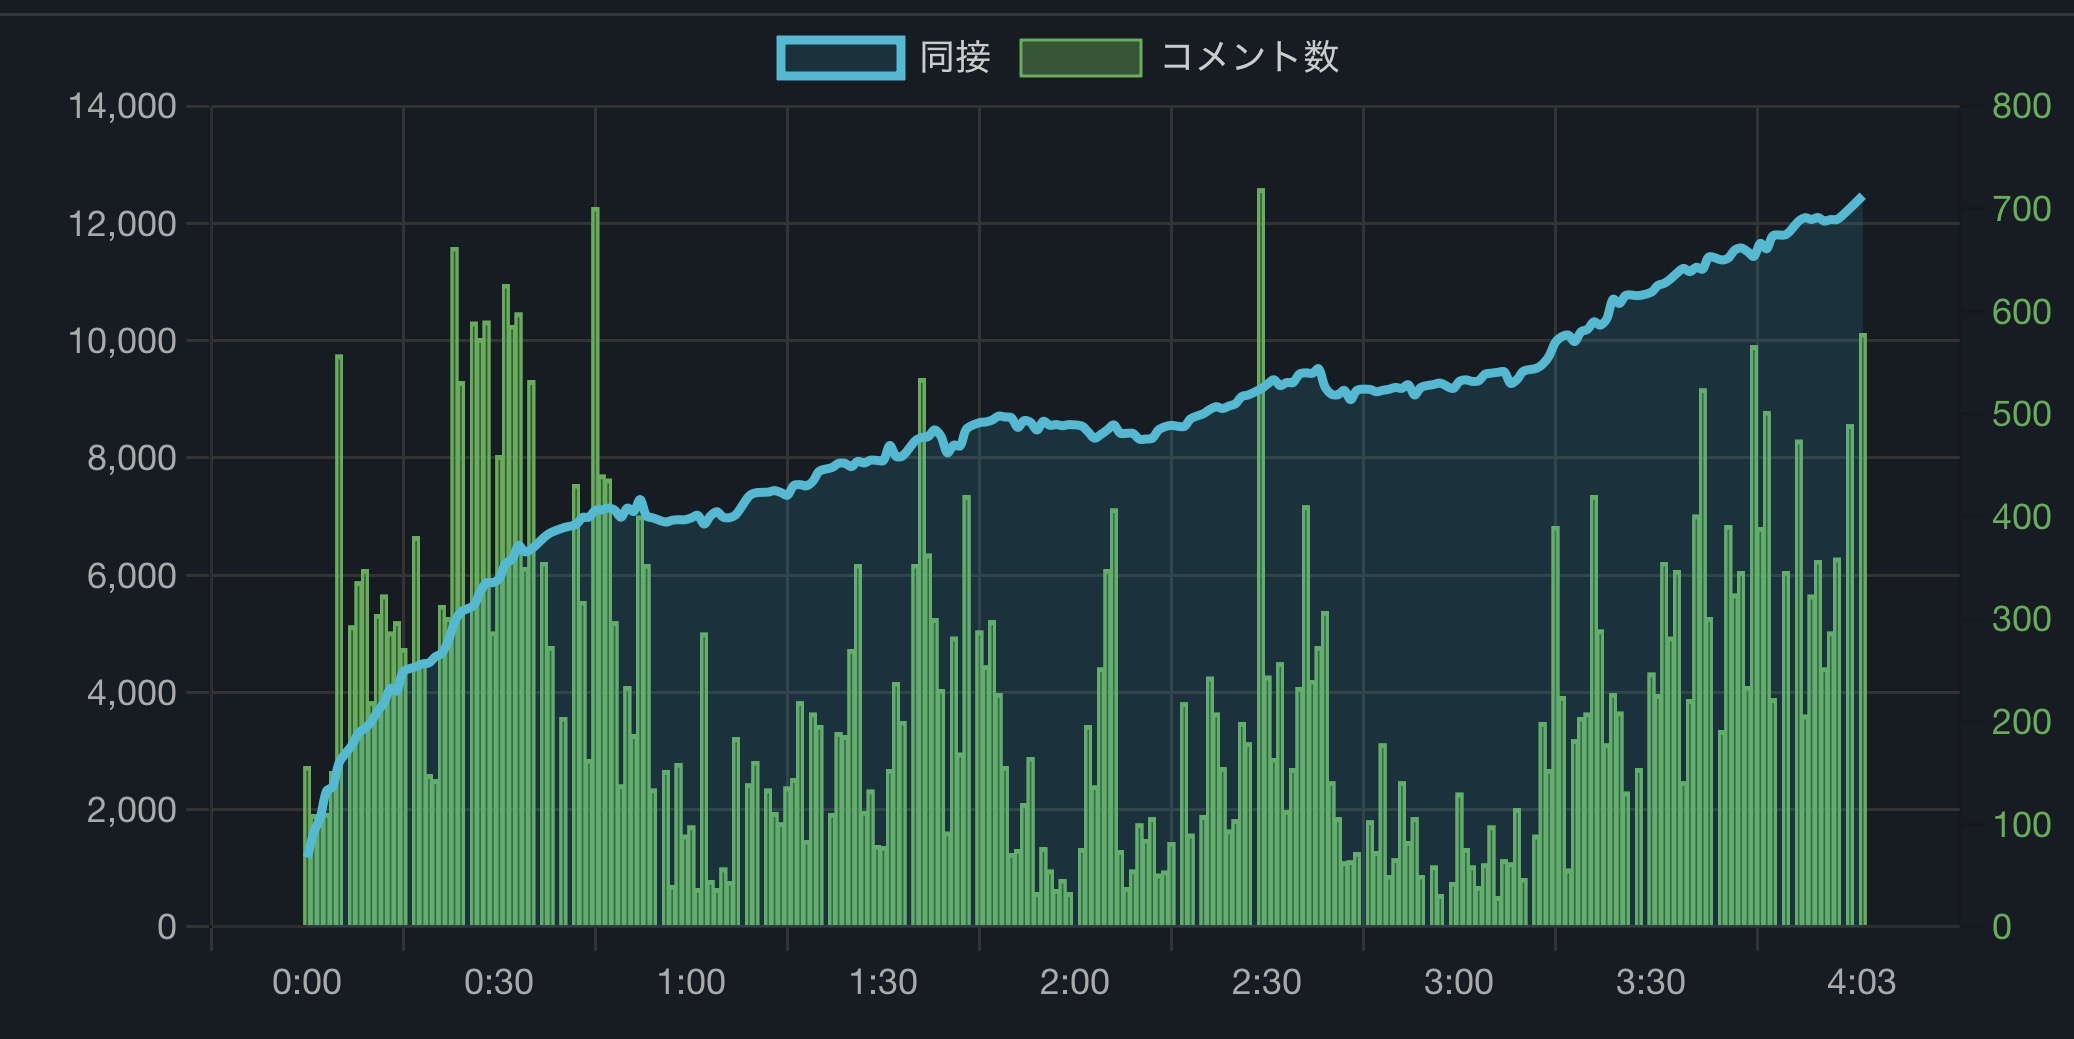Click the tallest comment bar near 2:30
2074x1039 pixels.
(x=1261, y=557)
